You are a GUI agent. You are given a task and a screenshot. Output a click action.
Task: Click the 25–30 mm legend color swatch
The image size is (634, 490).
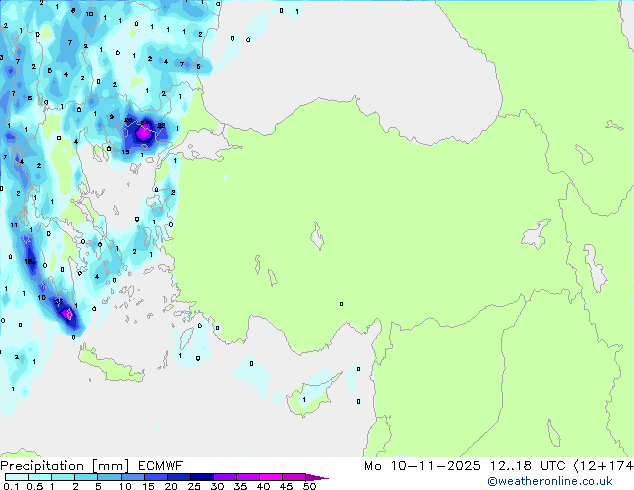click(x=202, y=477)
